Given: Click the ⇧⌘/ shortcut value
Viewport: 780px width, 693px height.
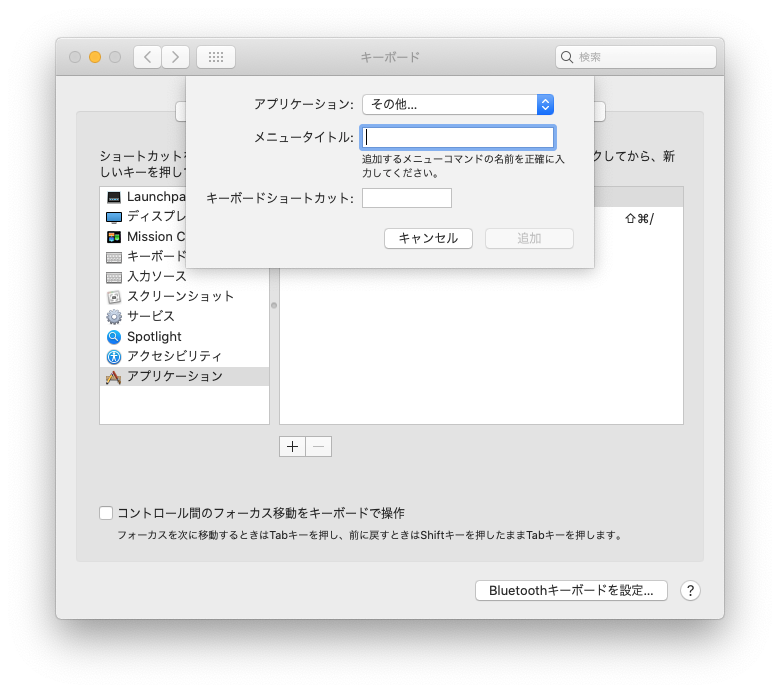Looking at the screenshot, I should pos(640,218).
